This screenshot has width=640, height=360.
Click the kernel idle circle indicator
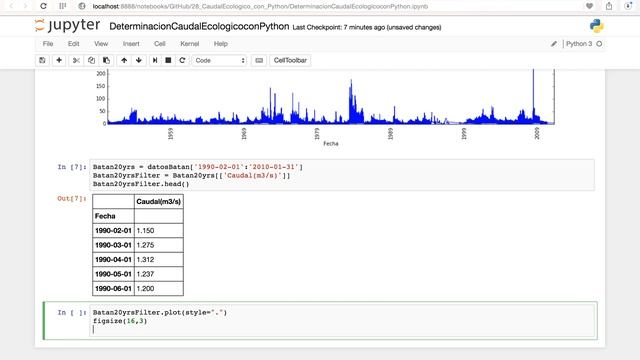599,44
